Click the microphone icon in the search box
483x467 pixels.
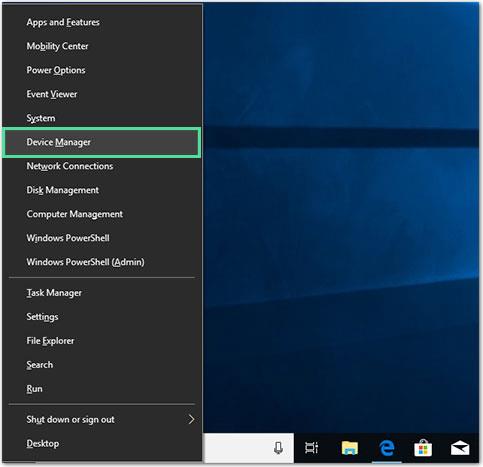(278, 448)
